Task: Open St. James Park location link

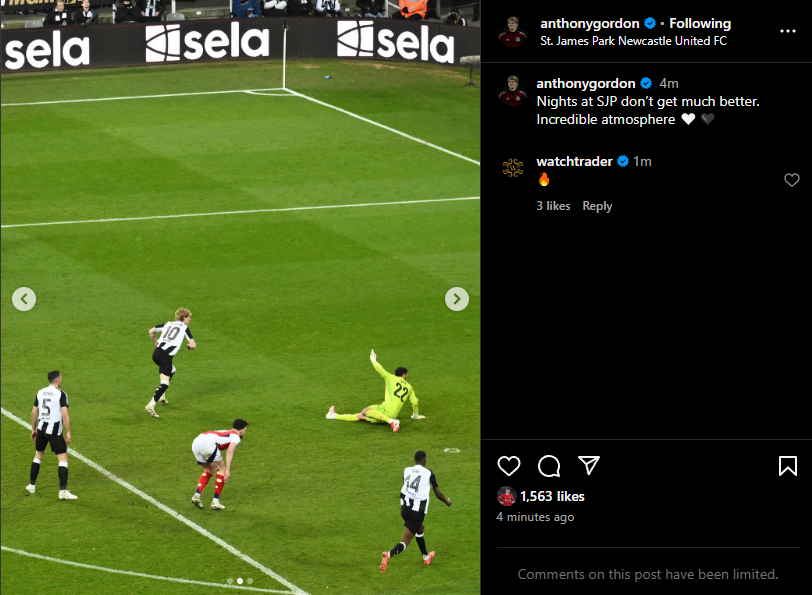Action: point(633,41)
